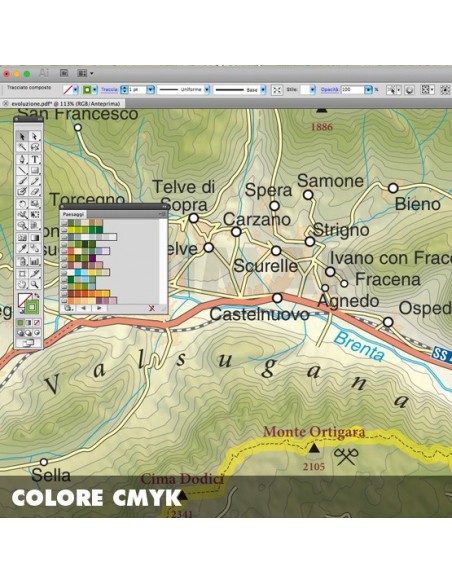Reset default fill and stroke icon
The width and height of the screenshot is (452, 584).
[21, 311]
